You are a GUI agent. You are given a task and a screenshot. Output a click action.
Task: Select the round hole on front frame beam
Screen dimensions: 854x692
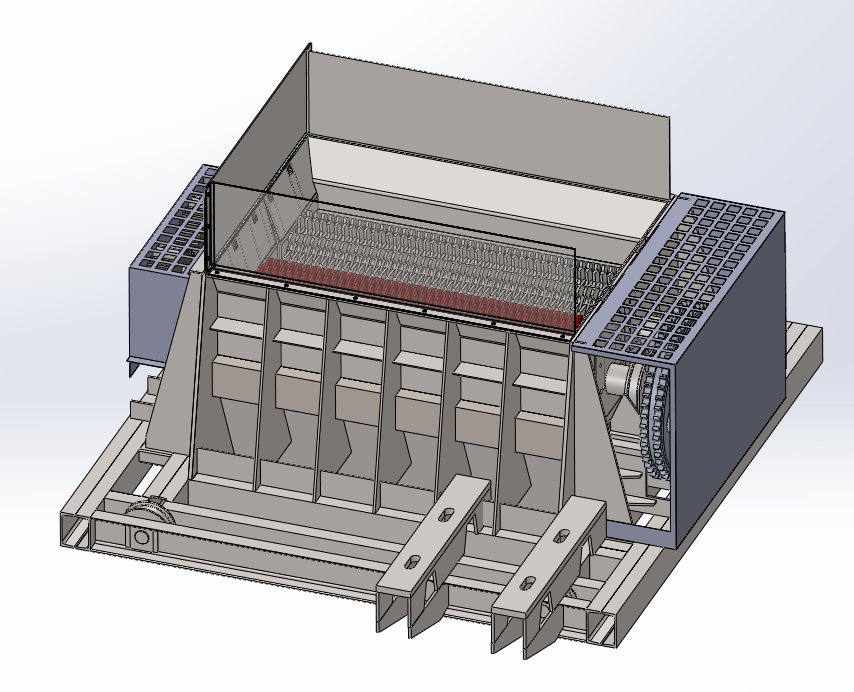[x=142, y=538]
